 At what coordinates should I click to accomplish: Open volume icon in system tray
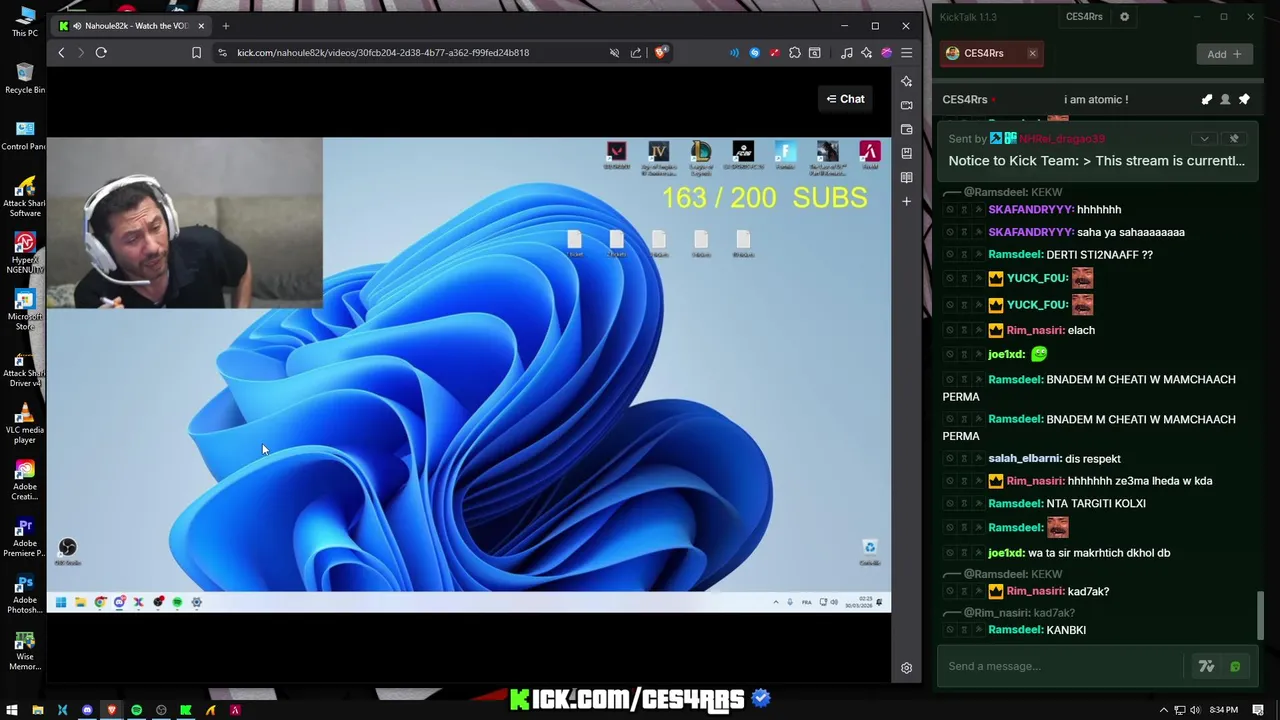coord(1195,710)
